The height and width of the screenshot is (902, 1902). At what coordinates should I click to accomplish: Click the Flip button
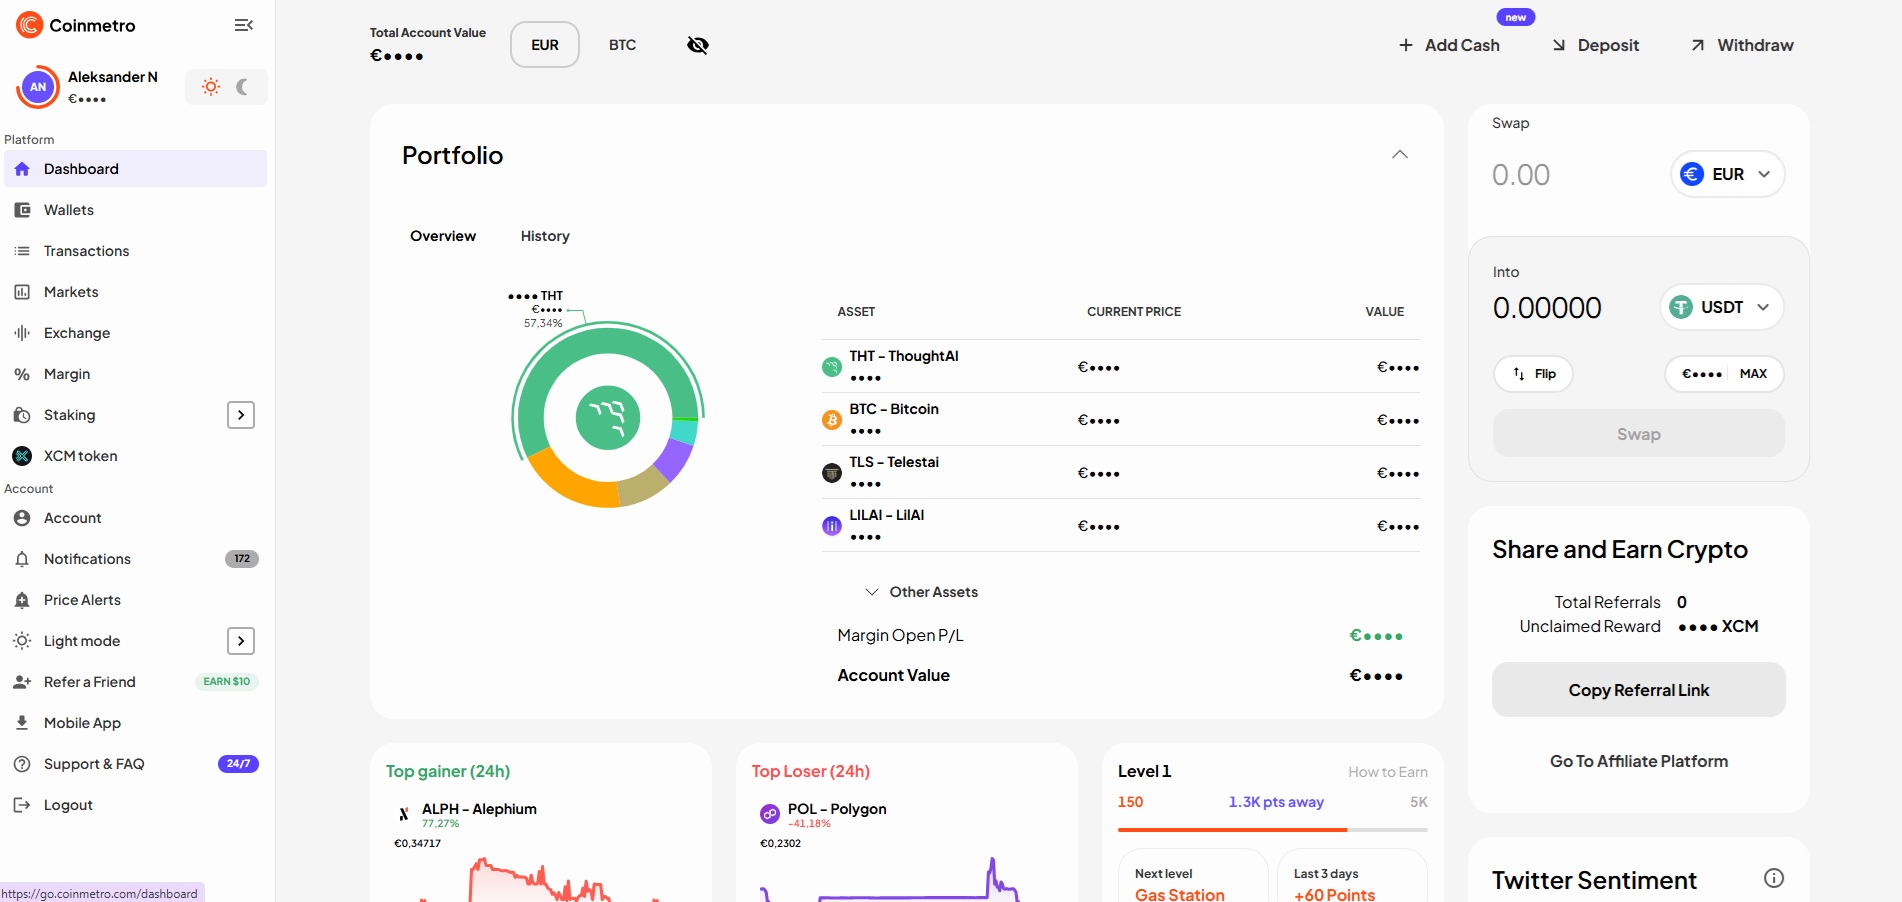(x=1533, y=374)
